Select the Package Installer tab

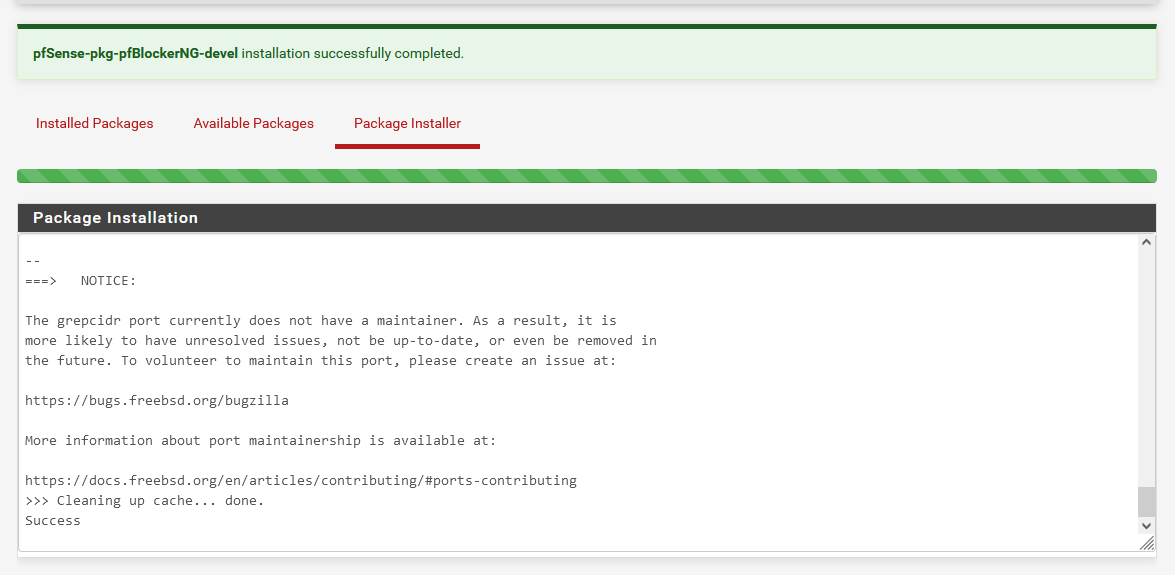(407, 123)
